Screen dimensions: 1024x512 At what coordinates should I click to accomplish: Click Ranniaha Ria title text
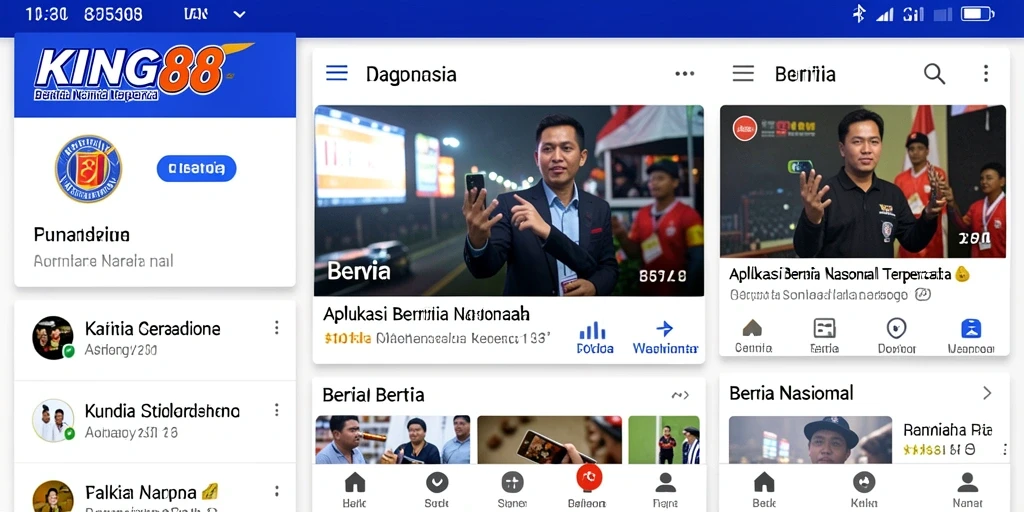(x=948, y=430)
